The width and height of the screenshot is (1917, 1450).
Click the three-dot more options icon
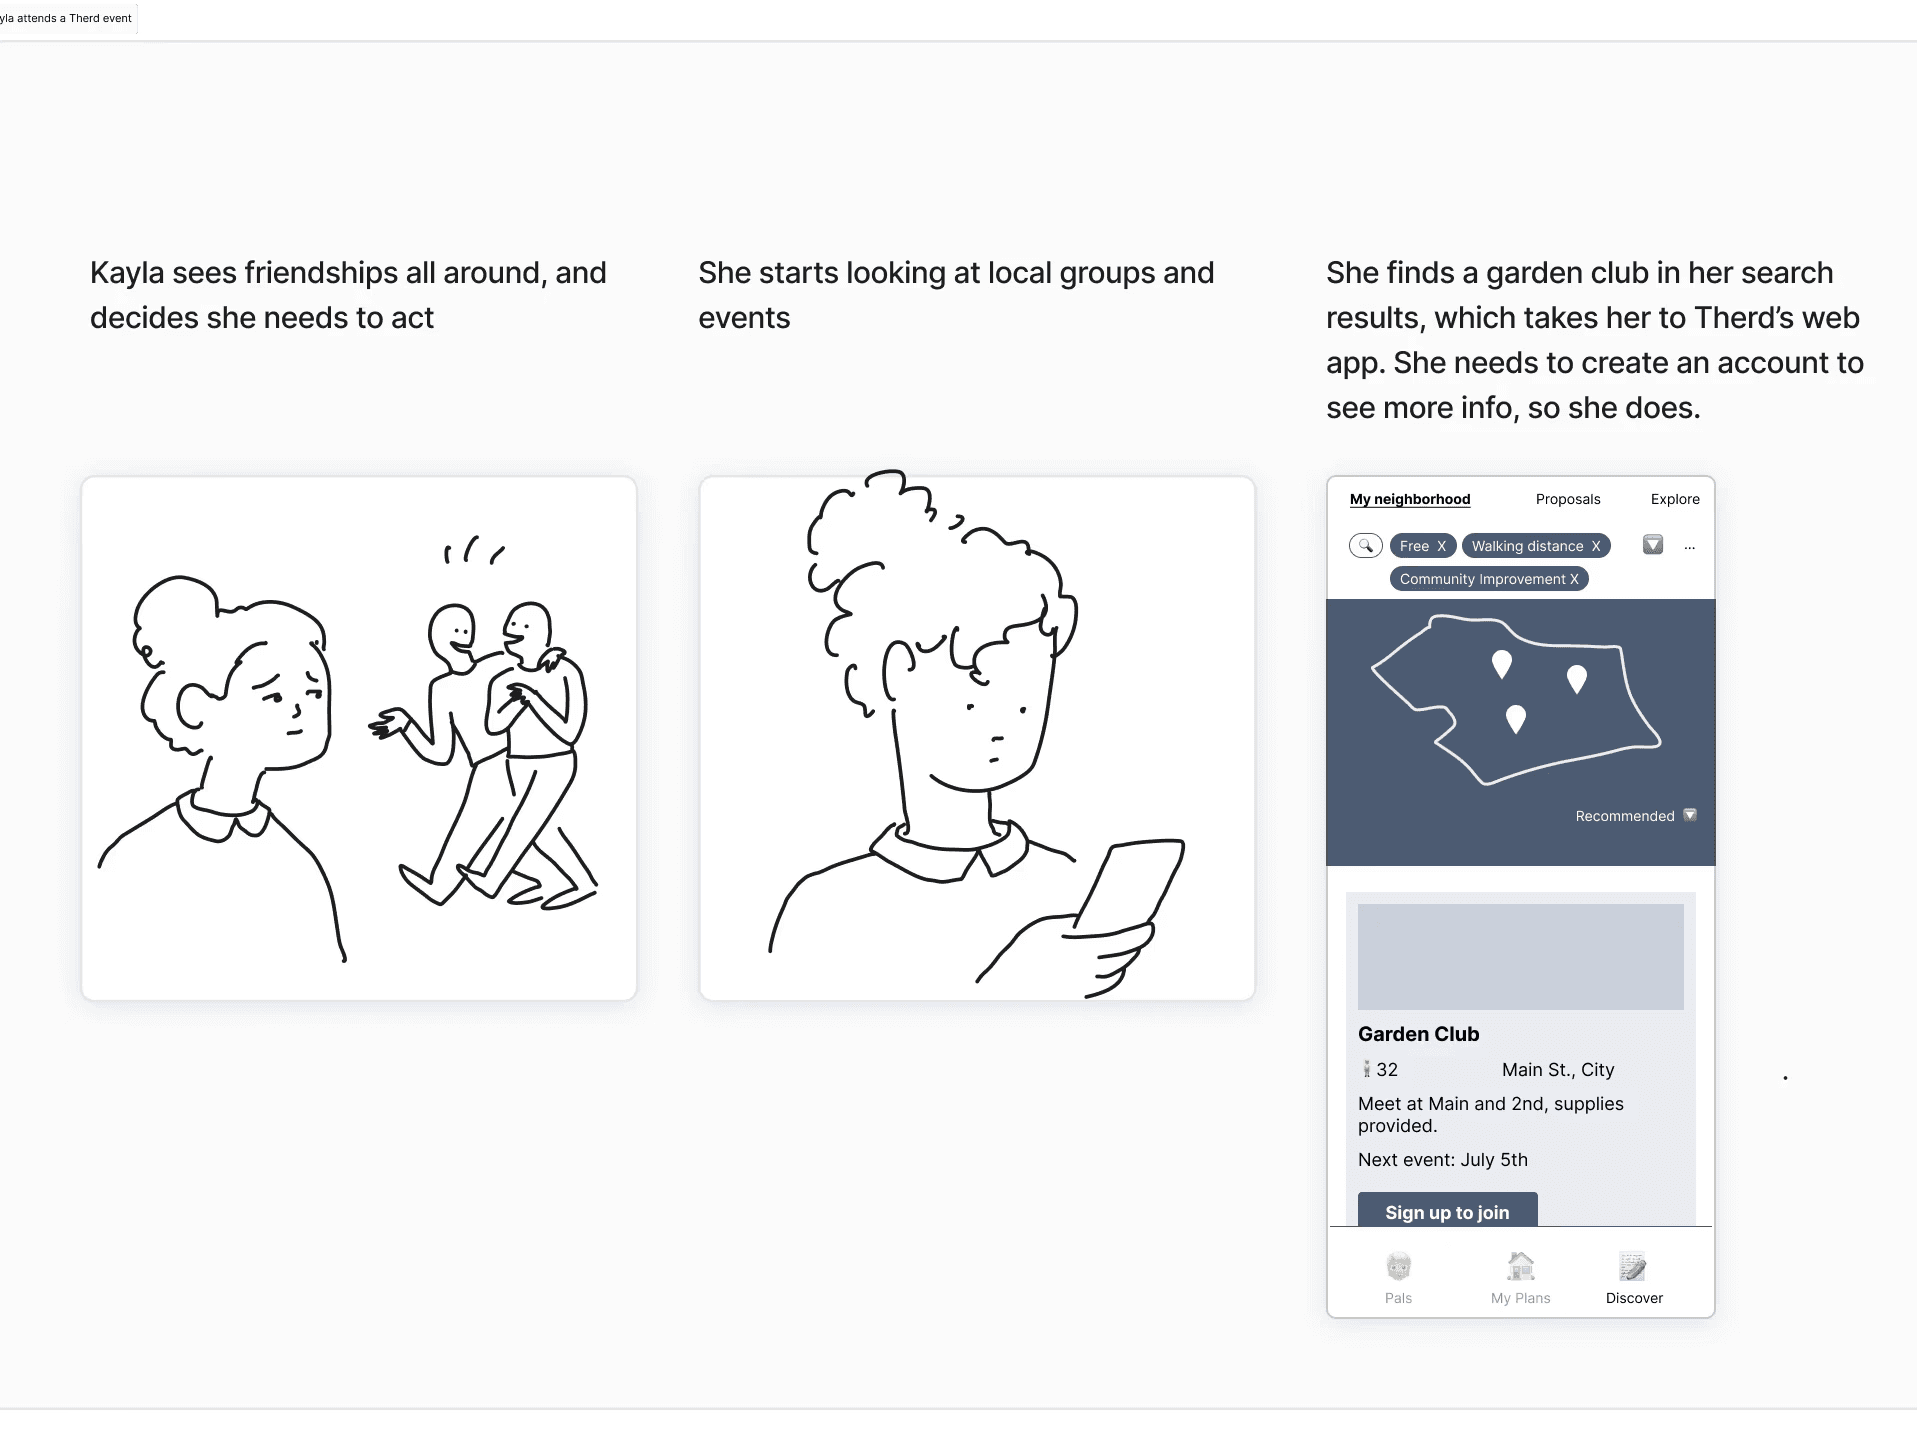coord(1690,547)
